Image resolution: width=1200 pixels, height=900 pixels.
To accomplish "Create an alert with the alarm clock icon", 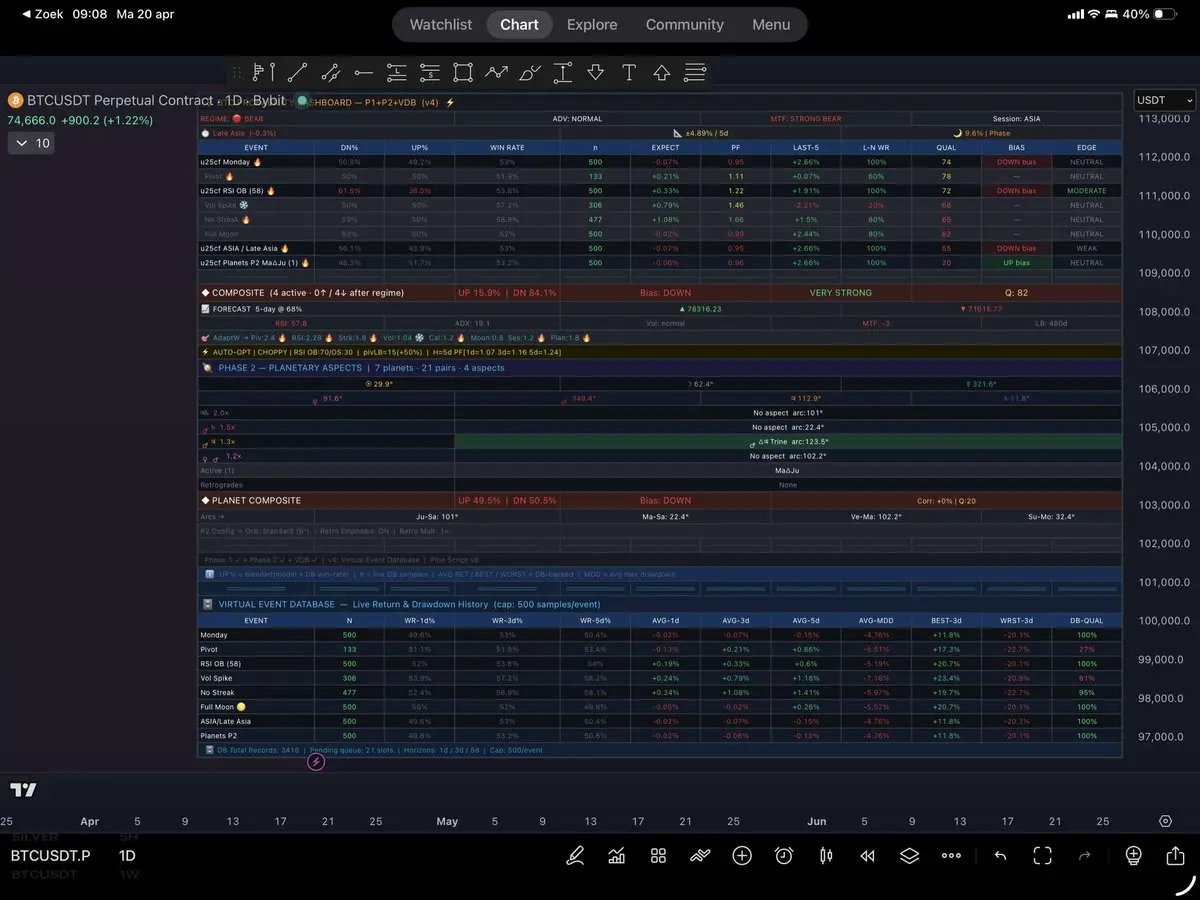I will (784, 856).
